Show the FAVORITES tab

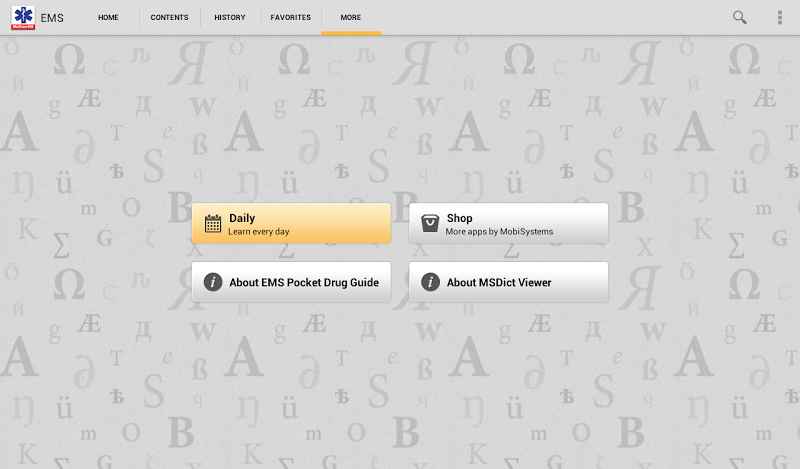click(290, 17)
